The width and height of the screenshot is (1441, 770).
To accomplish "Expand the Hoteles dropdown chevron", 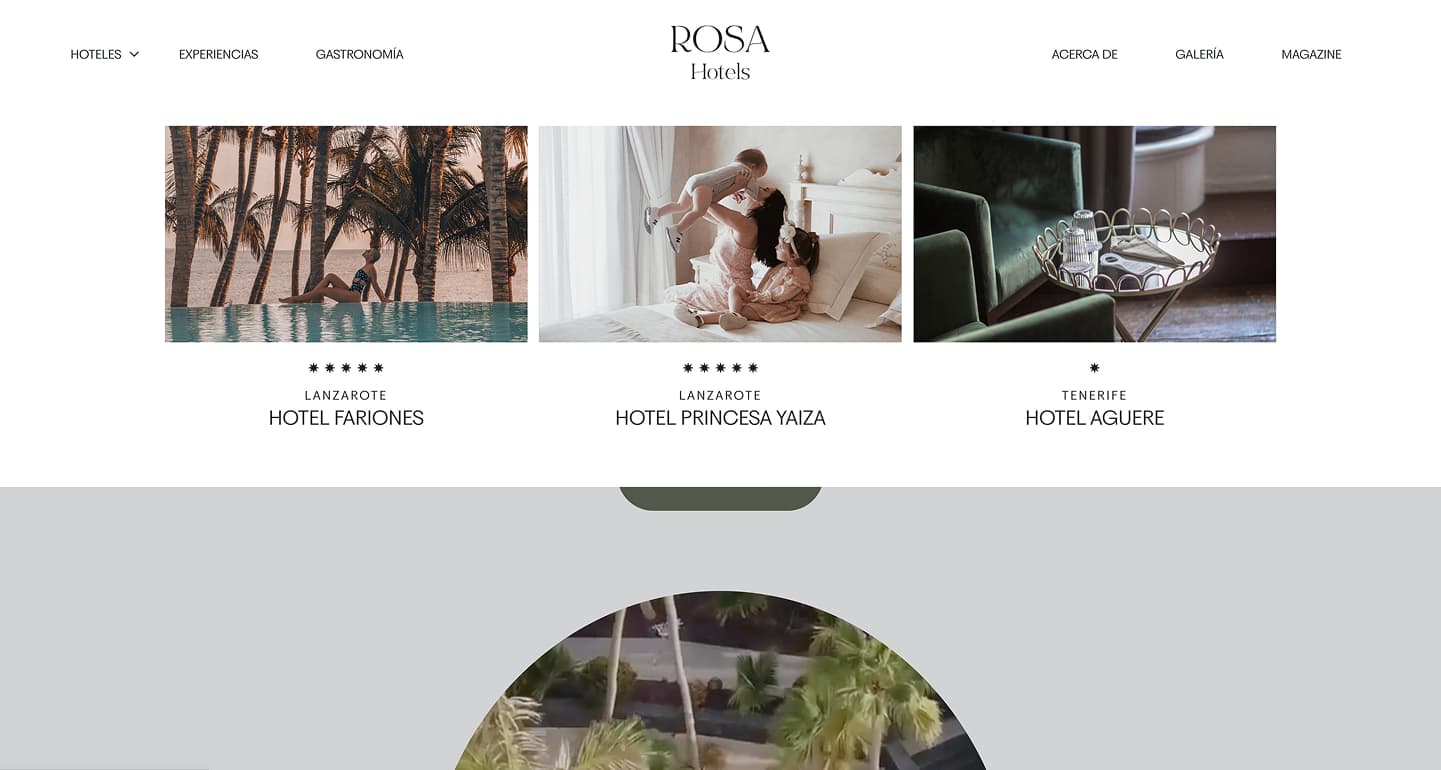I will coord(134,54).
